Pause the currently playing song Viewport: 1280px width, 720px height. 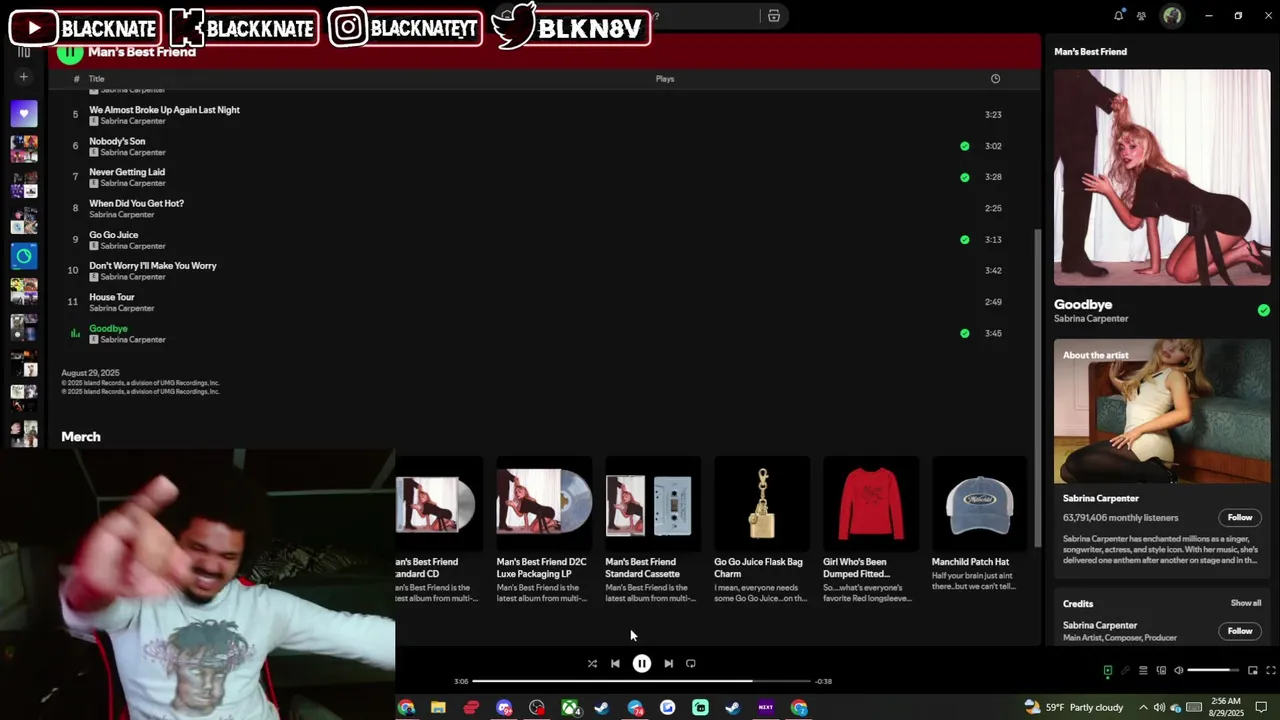(x=642, y=663)
